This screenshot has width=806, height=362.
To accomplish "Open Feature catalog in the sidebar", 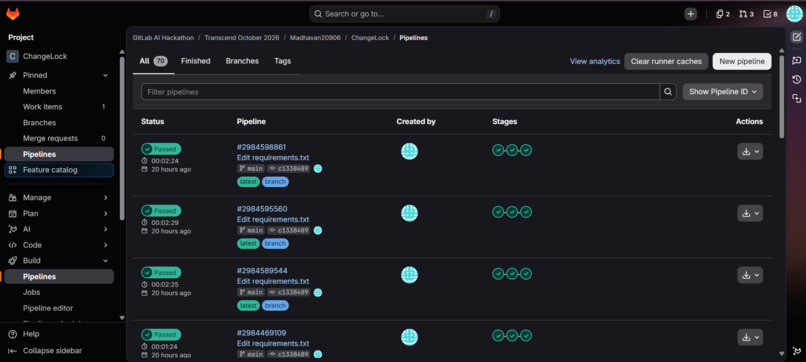I will 59,170.
